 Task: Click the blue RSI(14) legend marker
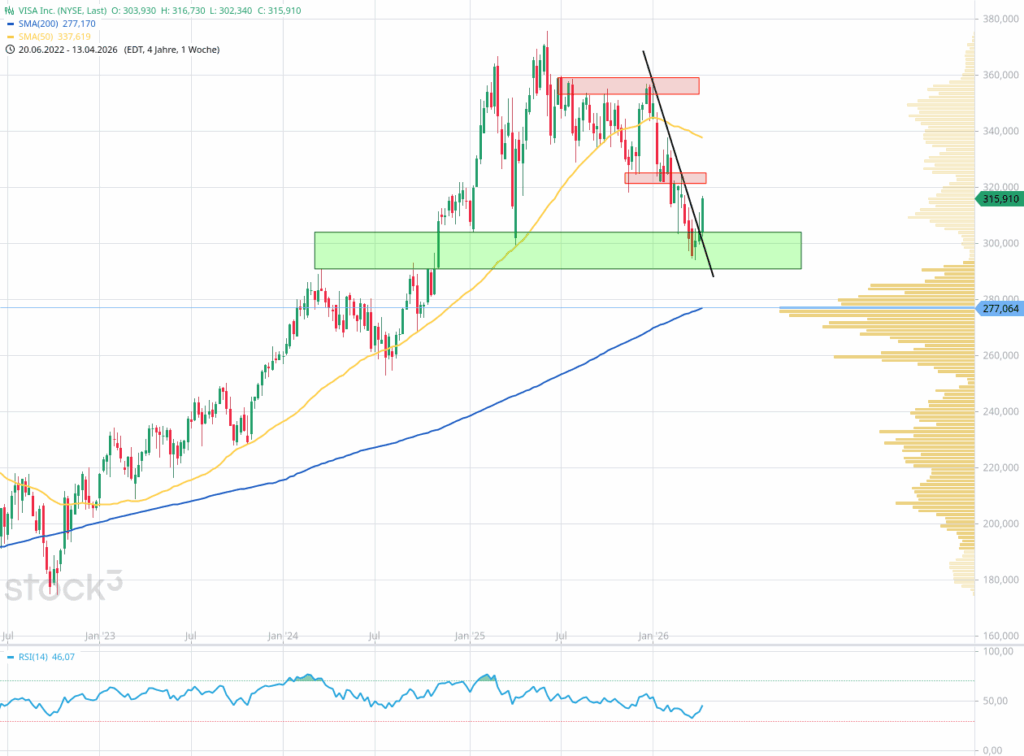coord(10,657)
